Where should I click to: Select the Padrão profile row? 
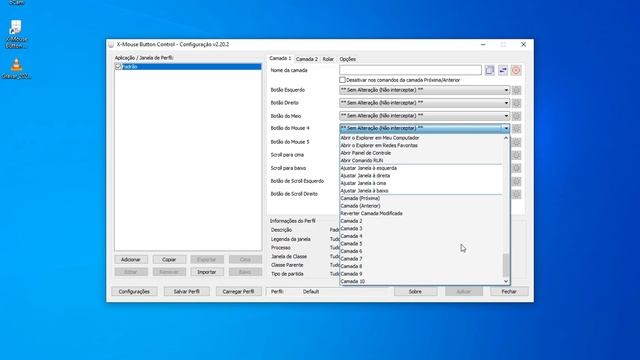188,67
